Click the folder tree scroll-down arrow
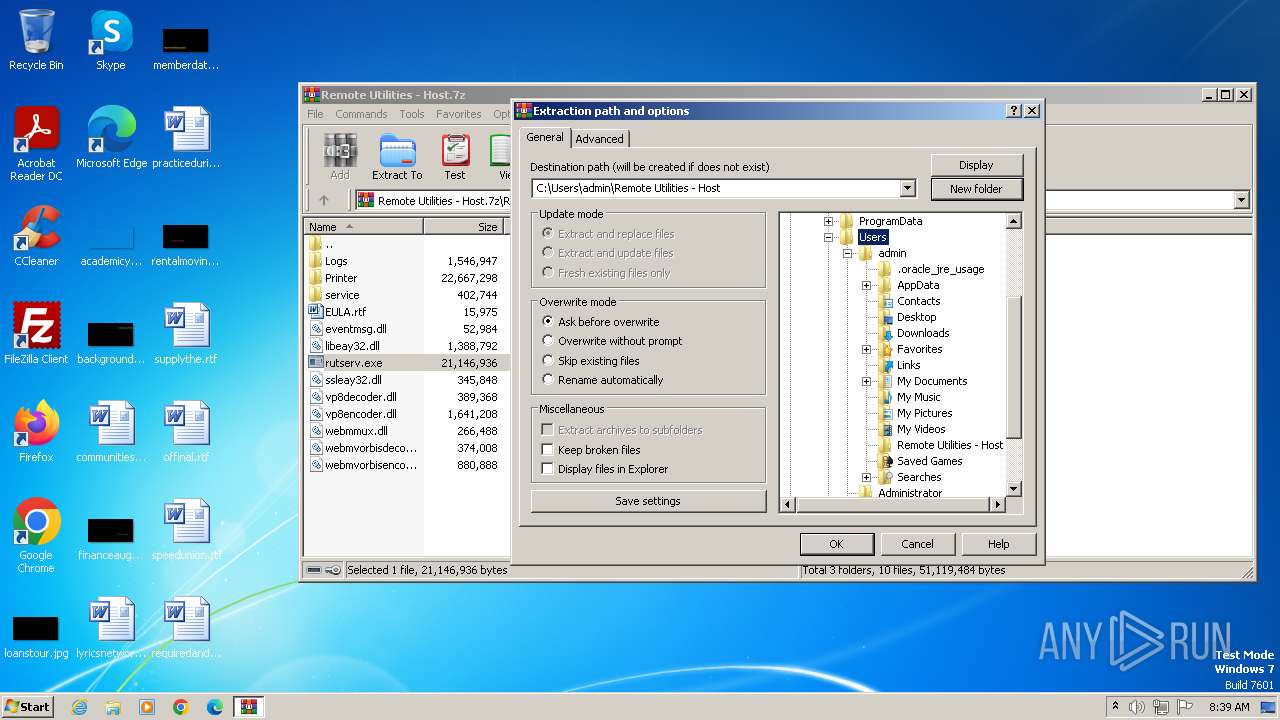1280x720 pixels. 1014,489
